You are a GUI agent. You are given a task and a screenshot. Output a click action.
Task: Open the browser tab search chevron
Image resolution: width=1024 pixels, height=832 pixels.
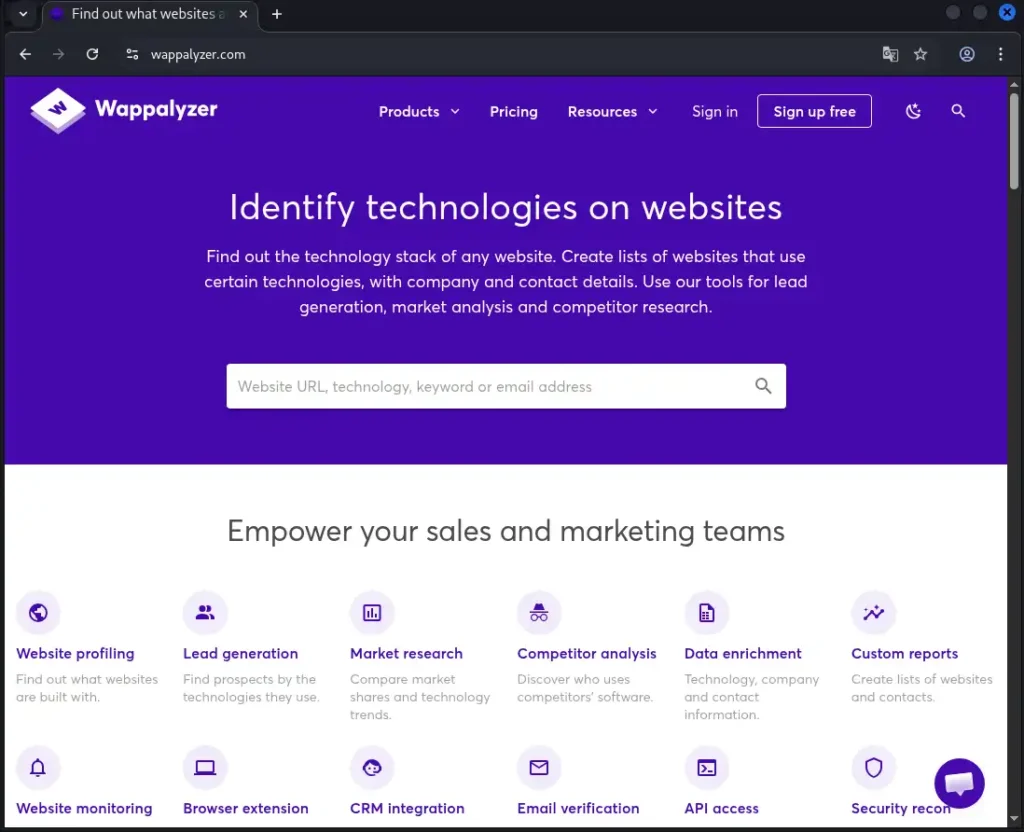click(x=22, y=14)
